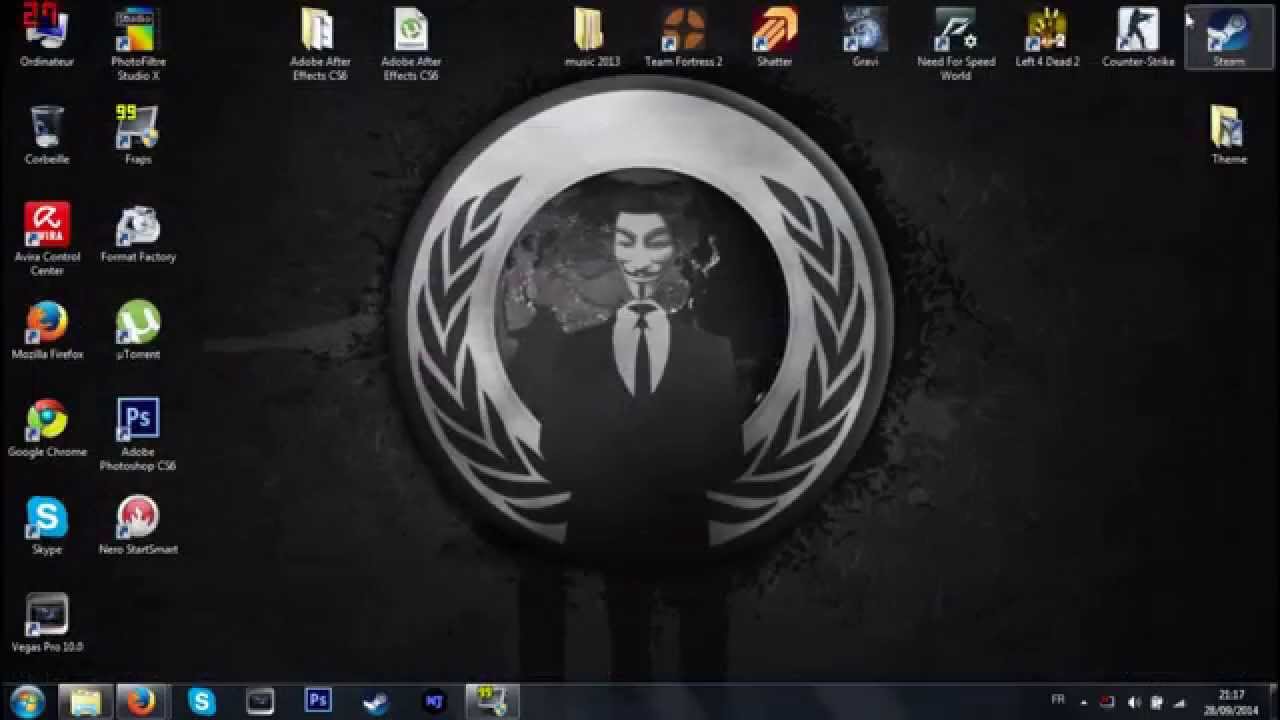Viewport: 1280px width, 720px height.
Task: Open the taskbar clock and date
Action: point(1232,702)
